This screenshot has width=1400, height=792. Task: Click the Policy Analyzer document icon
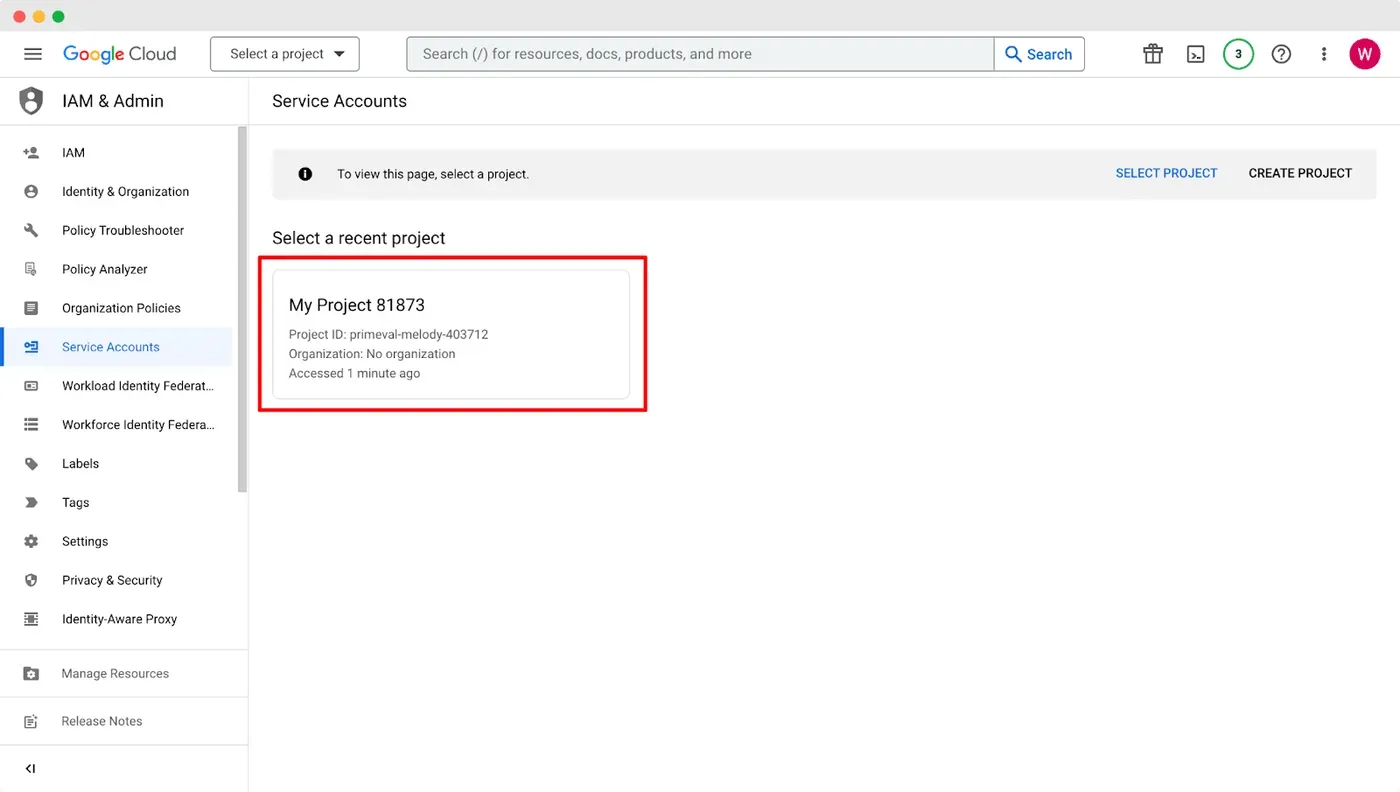[x=31, y=269]
